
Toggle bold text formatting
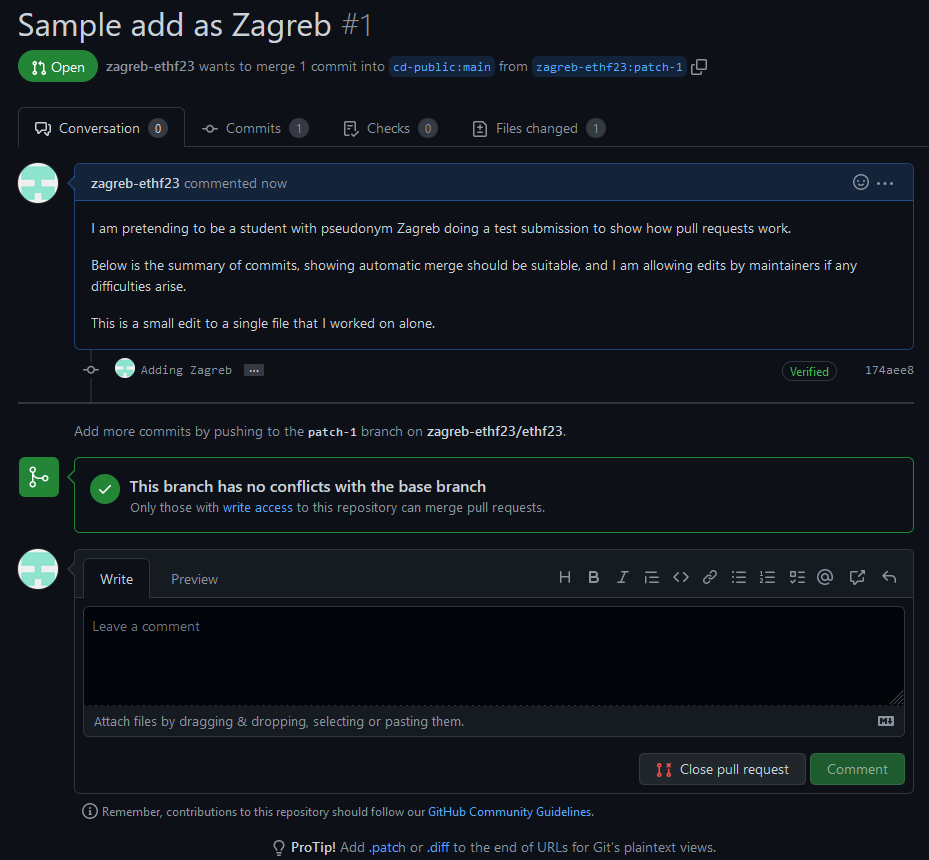[x=593, y=577]
